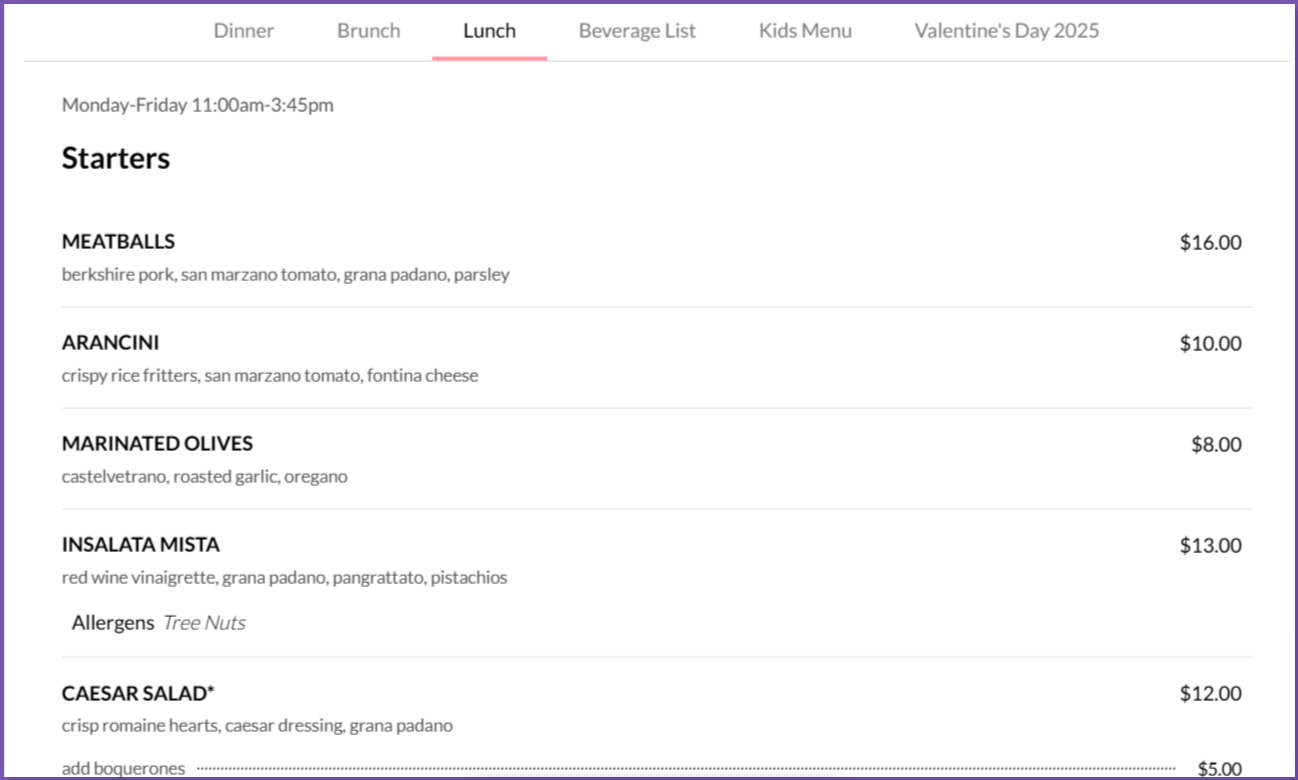Click the Starters section heading
The image size is (1298, 780).
coord(116,158)
